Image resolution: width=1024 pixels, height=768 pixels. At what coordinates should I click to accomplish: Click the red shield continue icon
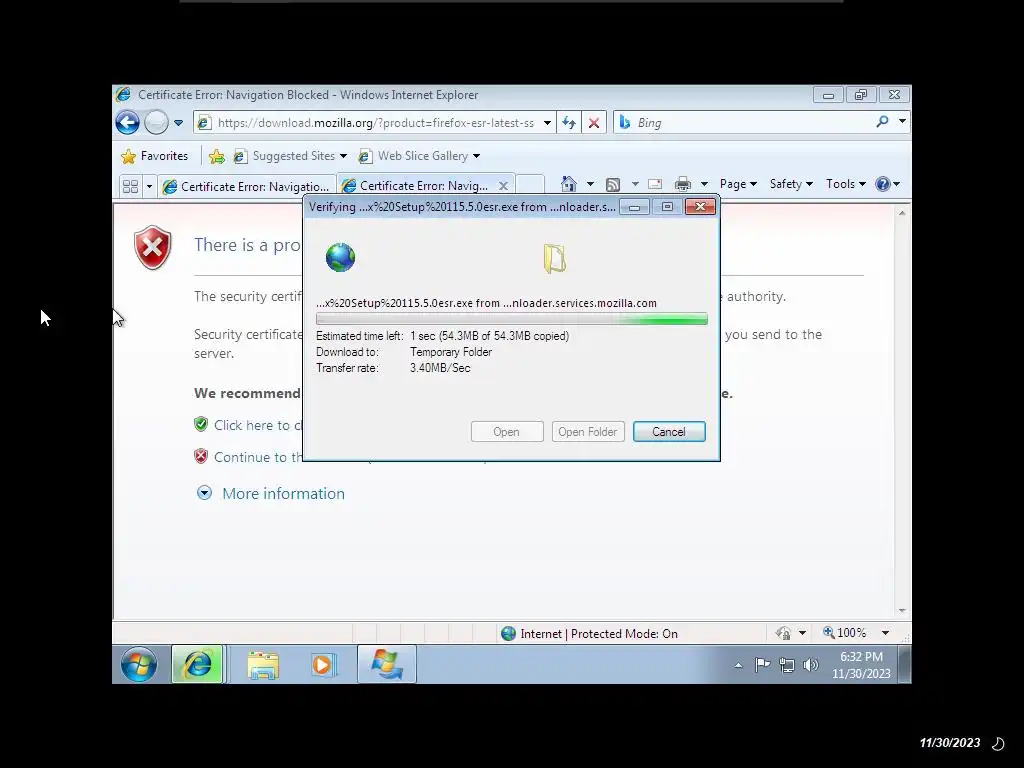pos(201,456)
